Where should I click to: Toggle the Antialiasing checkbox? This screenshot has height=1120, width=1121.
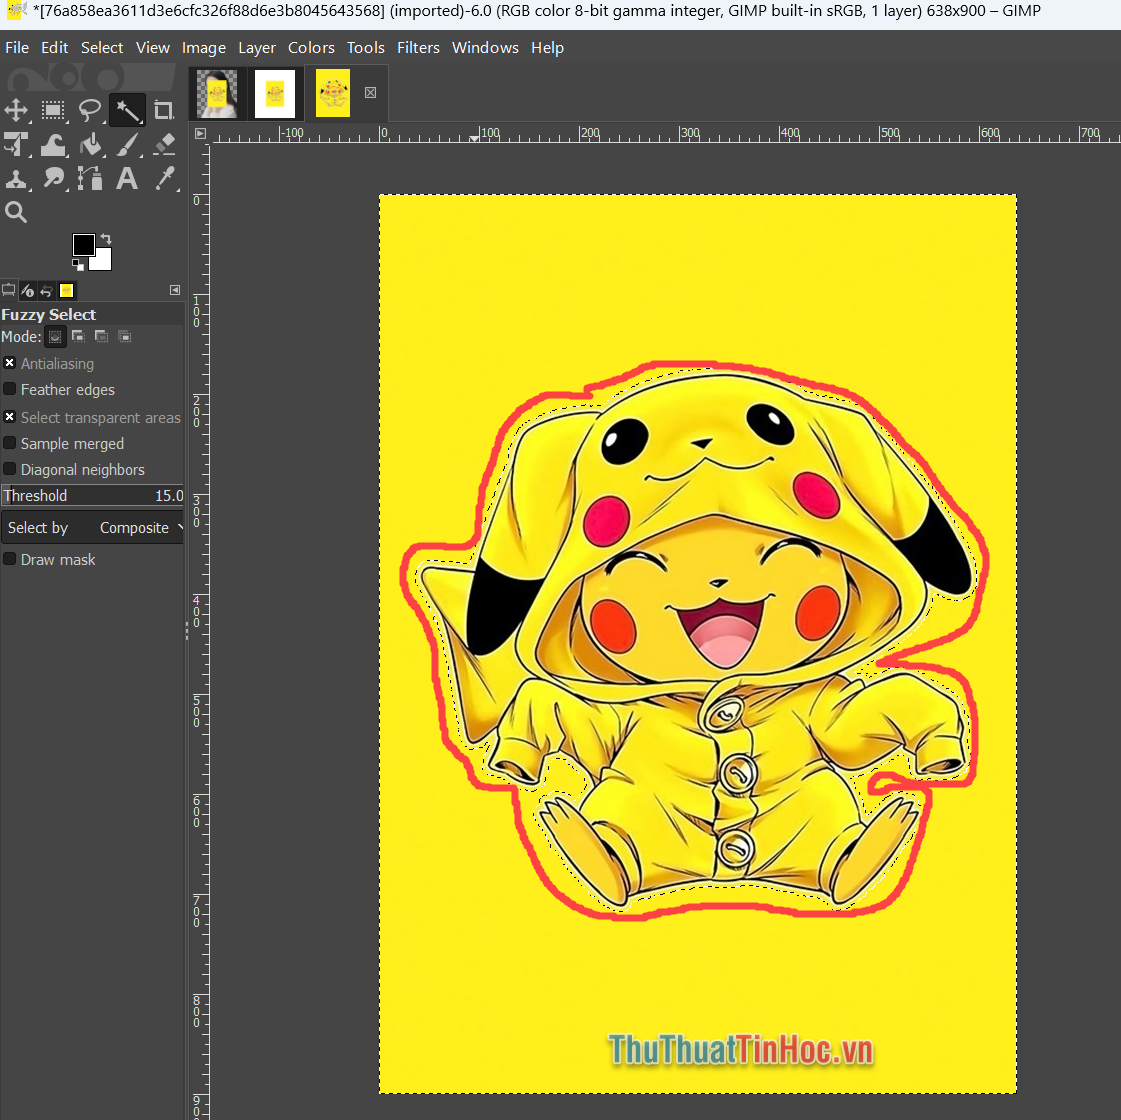9,363
